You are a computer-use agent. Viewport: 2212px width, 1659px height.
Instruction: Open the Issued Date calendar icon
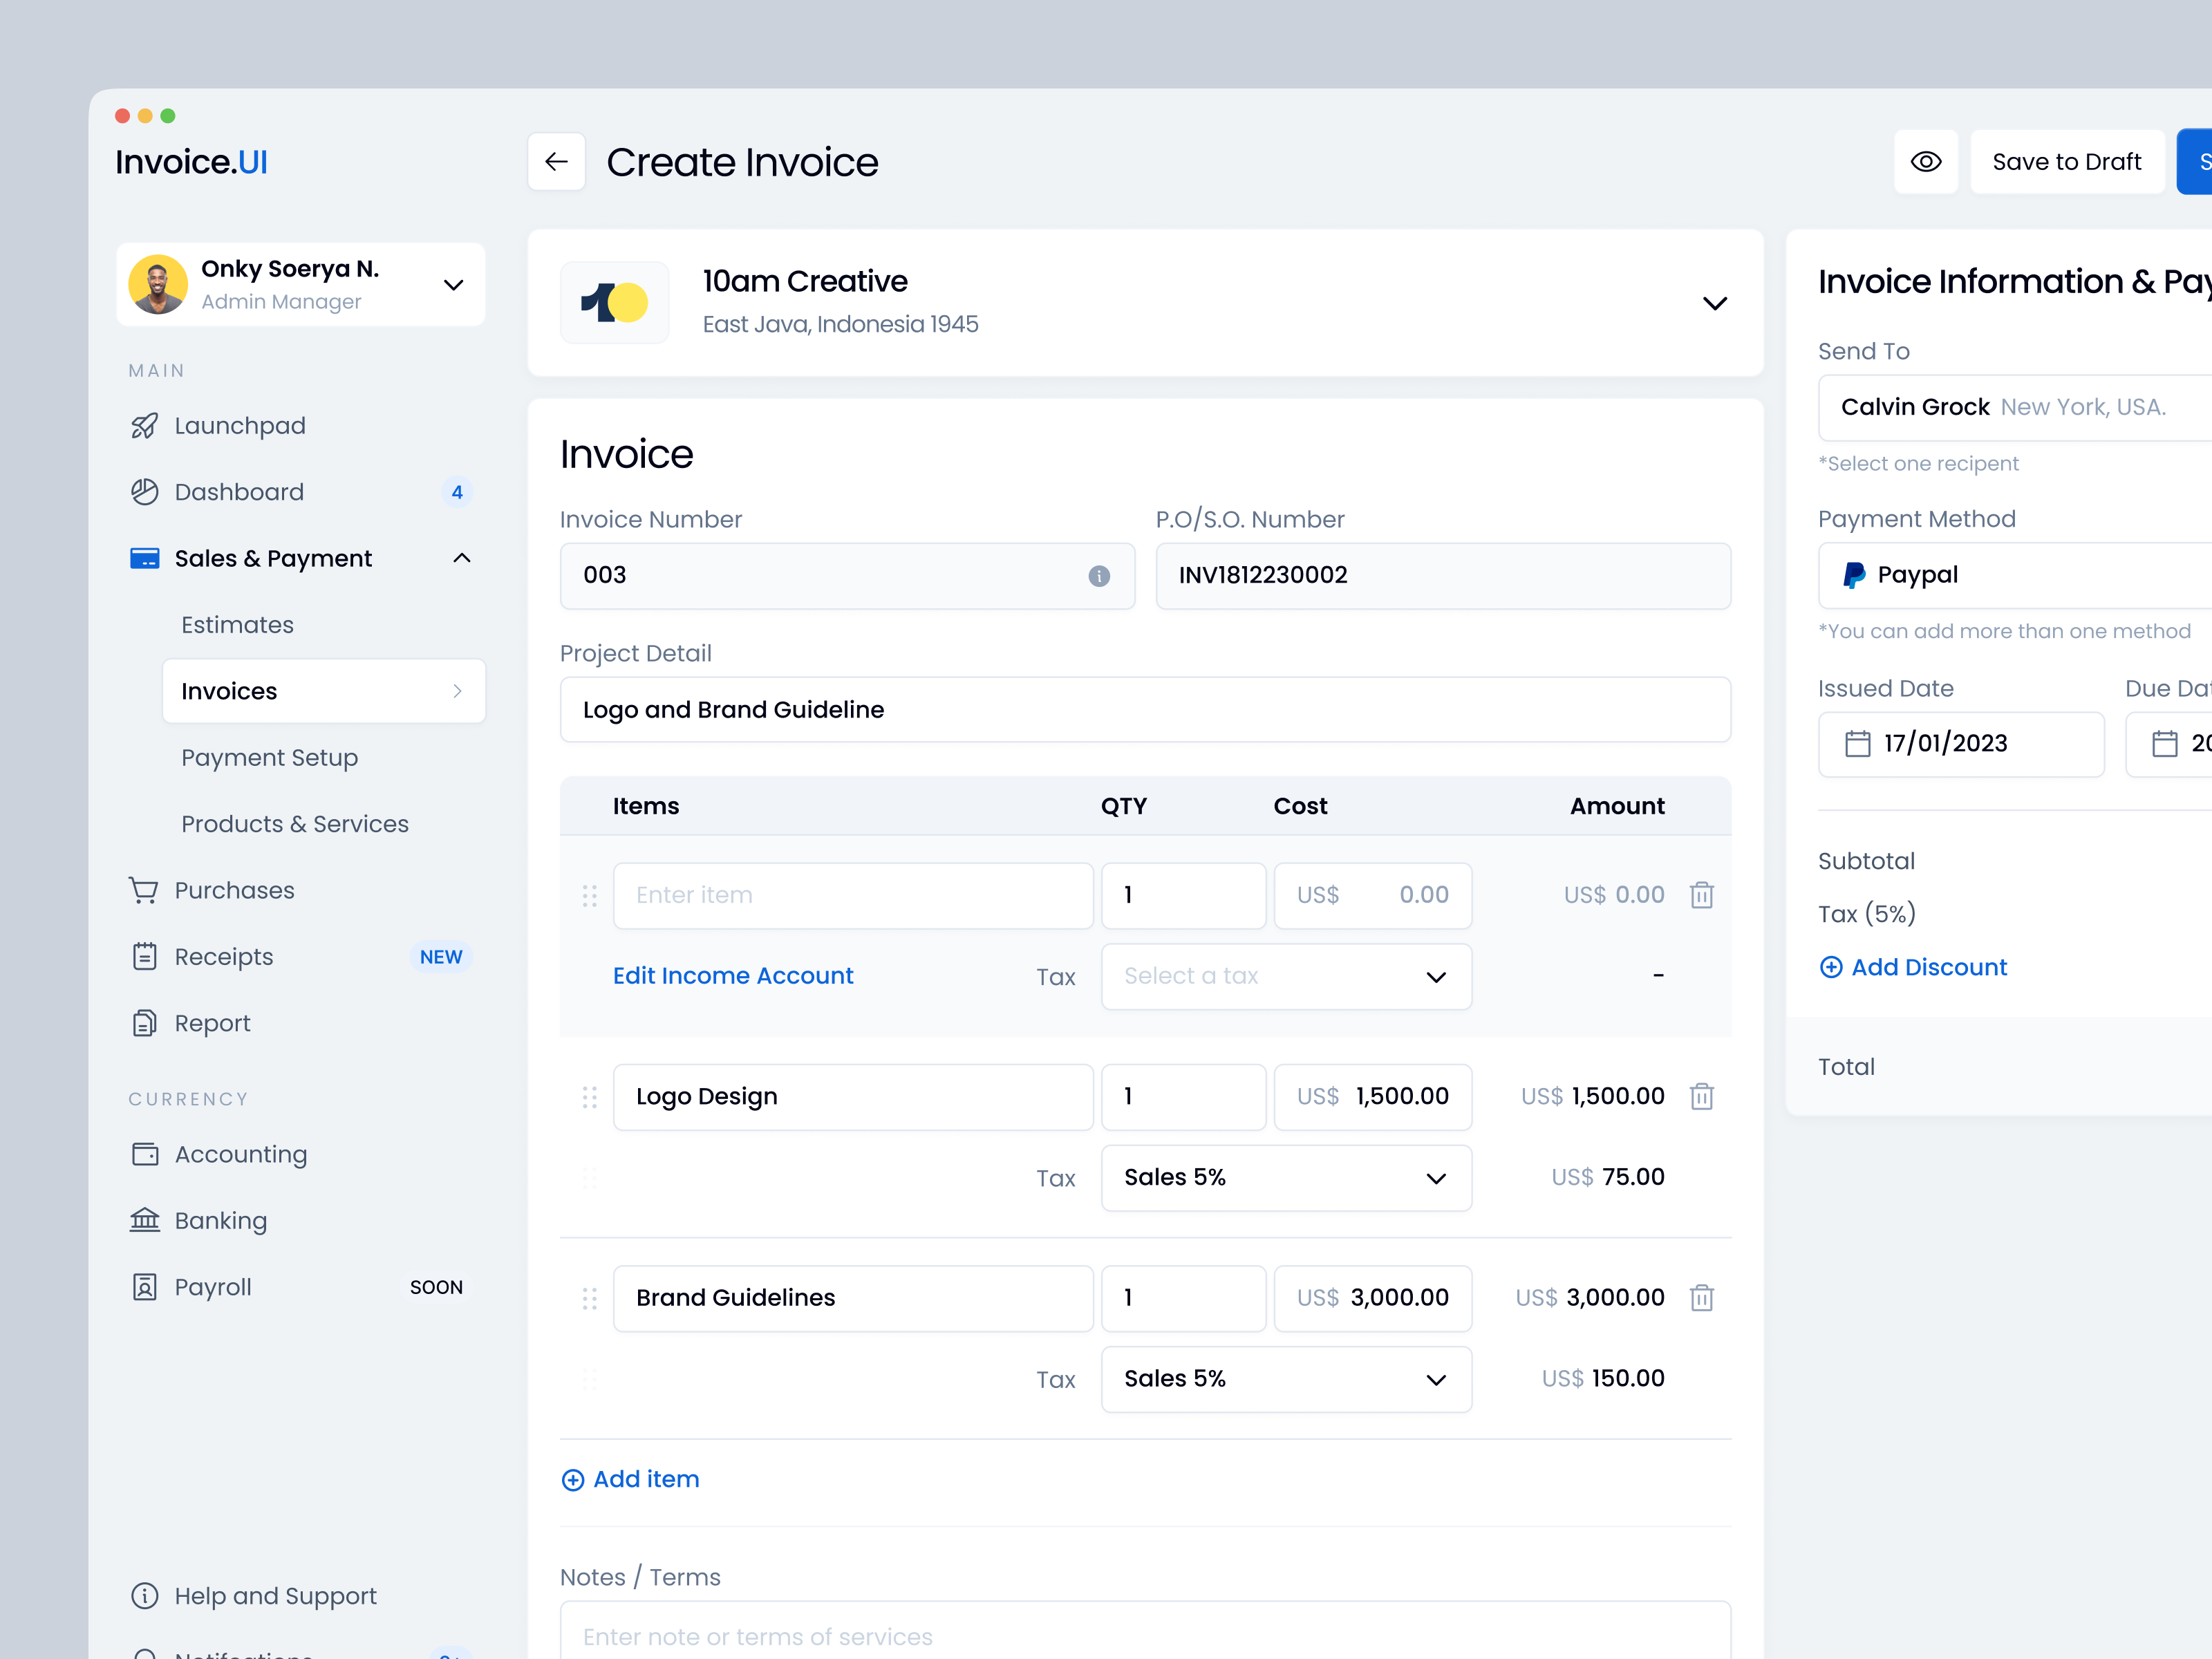click(1859, 743)
